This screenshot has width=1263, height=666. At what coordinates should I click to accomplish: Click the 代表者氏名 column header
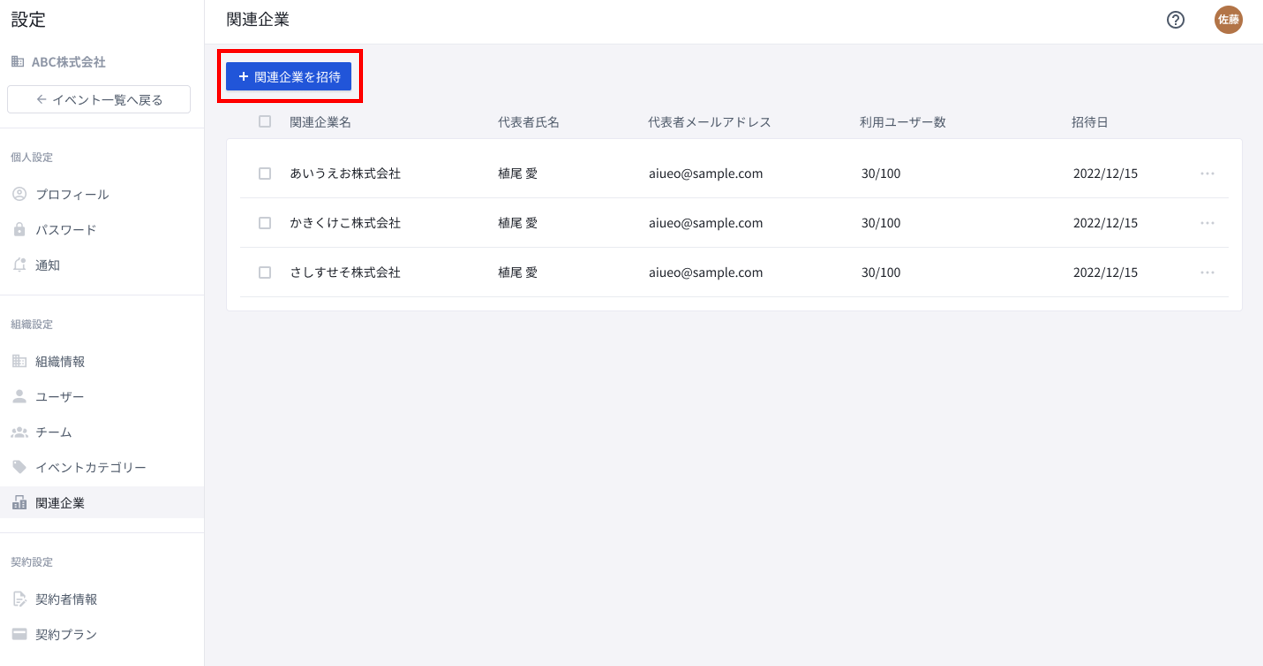[x=528, y=122]
